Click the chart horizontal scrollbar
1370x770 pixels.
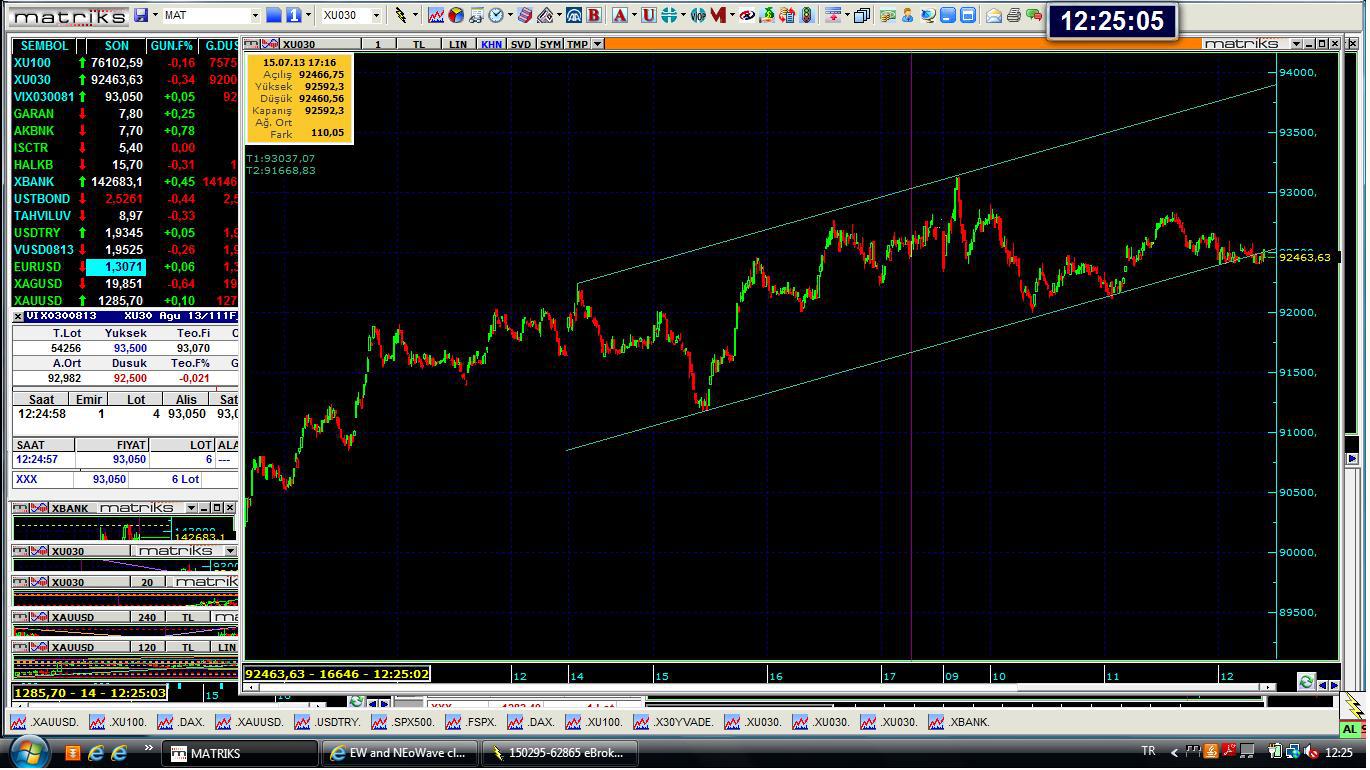pyautogui.click(x=760, y=687)
